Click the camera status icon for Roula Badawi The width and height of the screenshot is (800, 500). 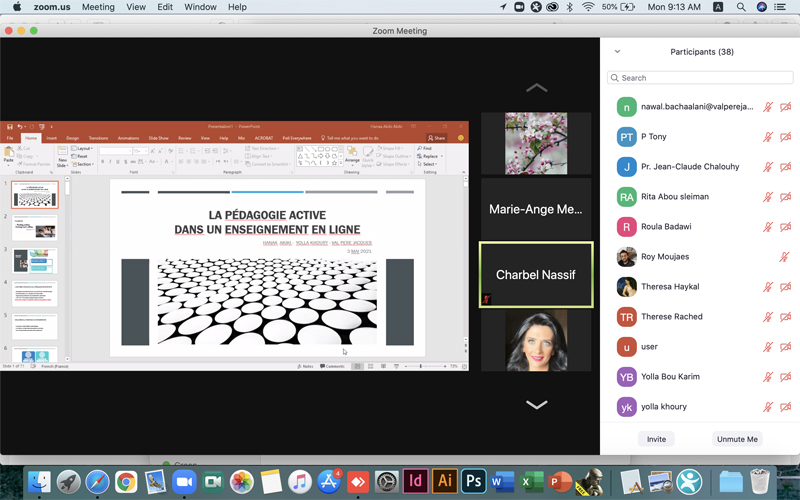(786, 227)
